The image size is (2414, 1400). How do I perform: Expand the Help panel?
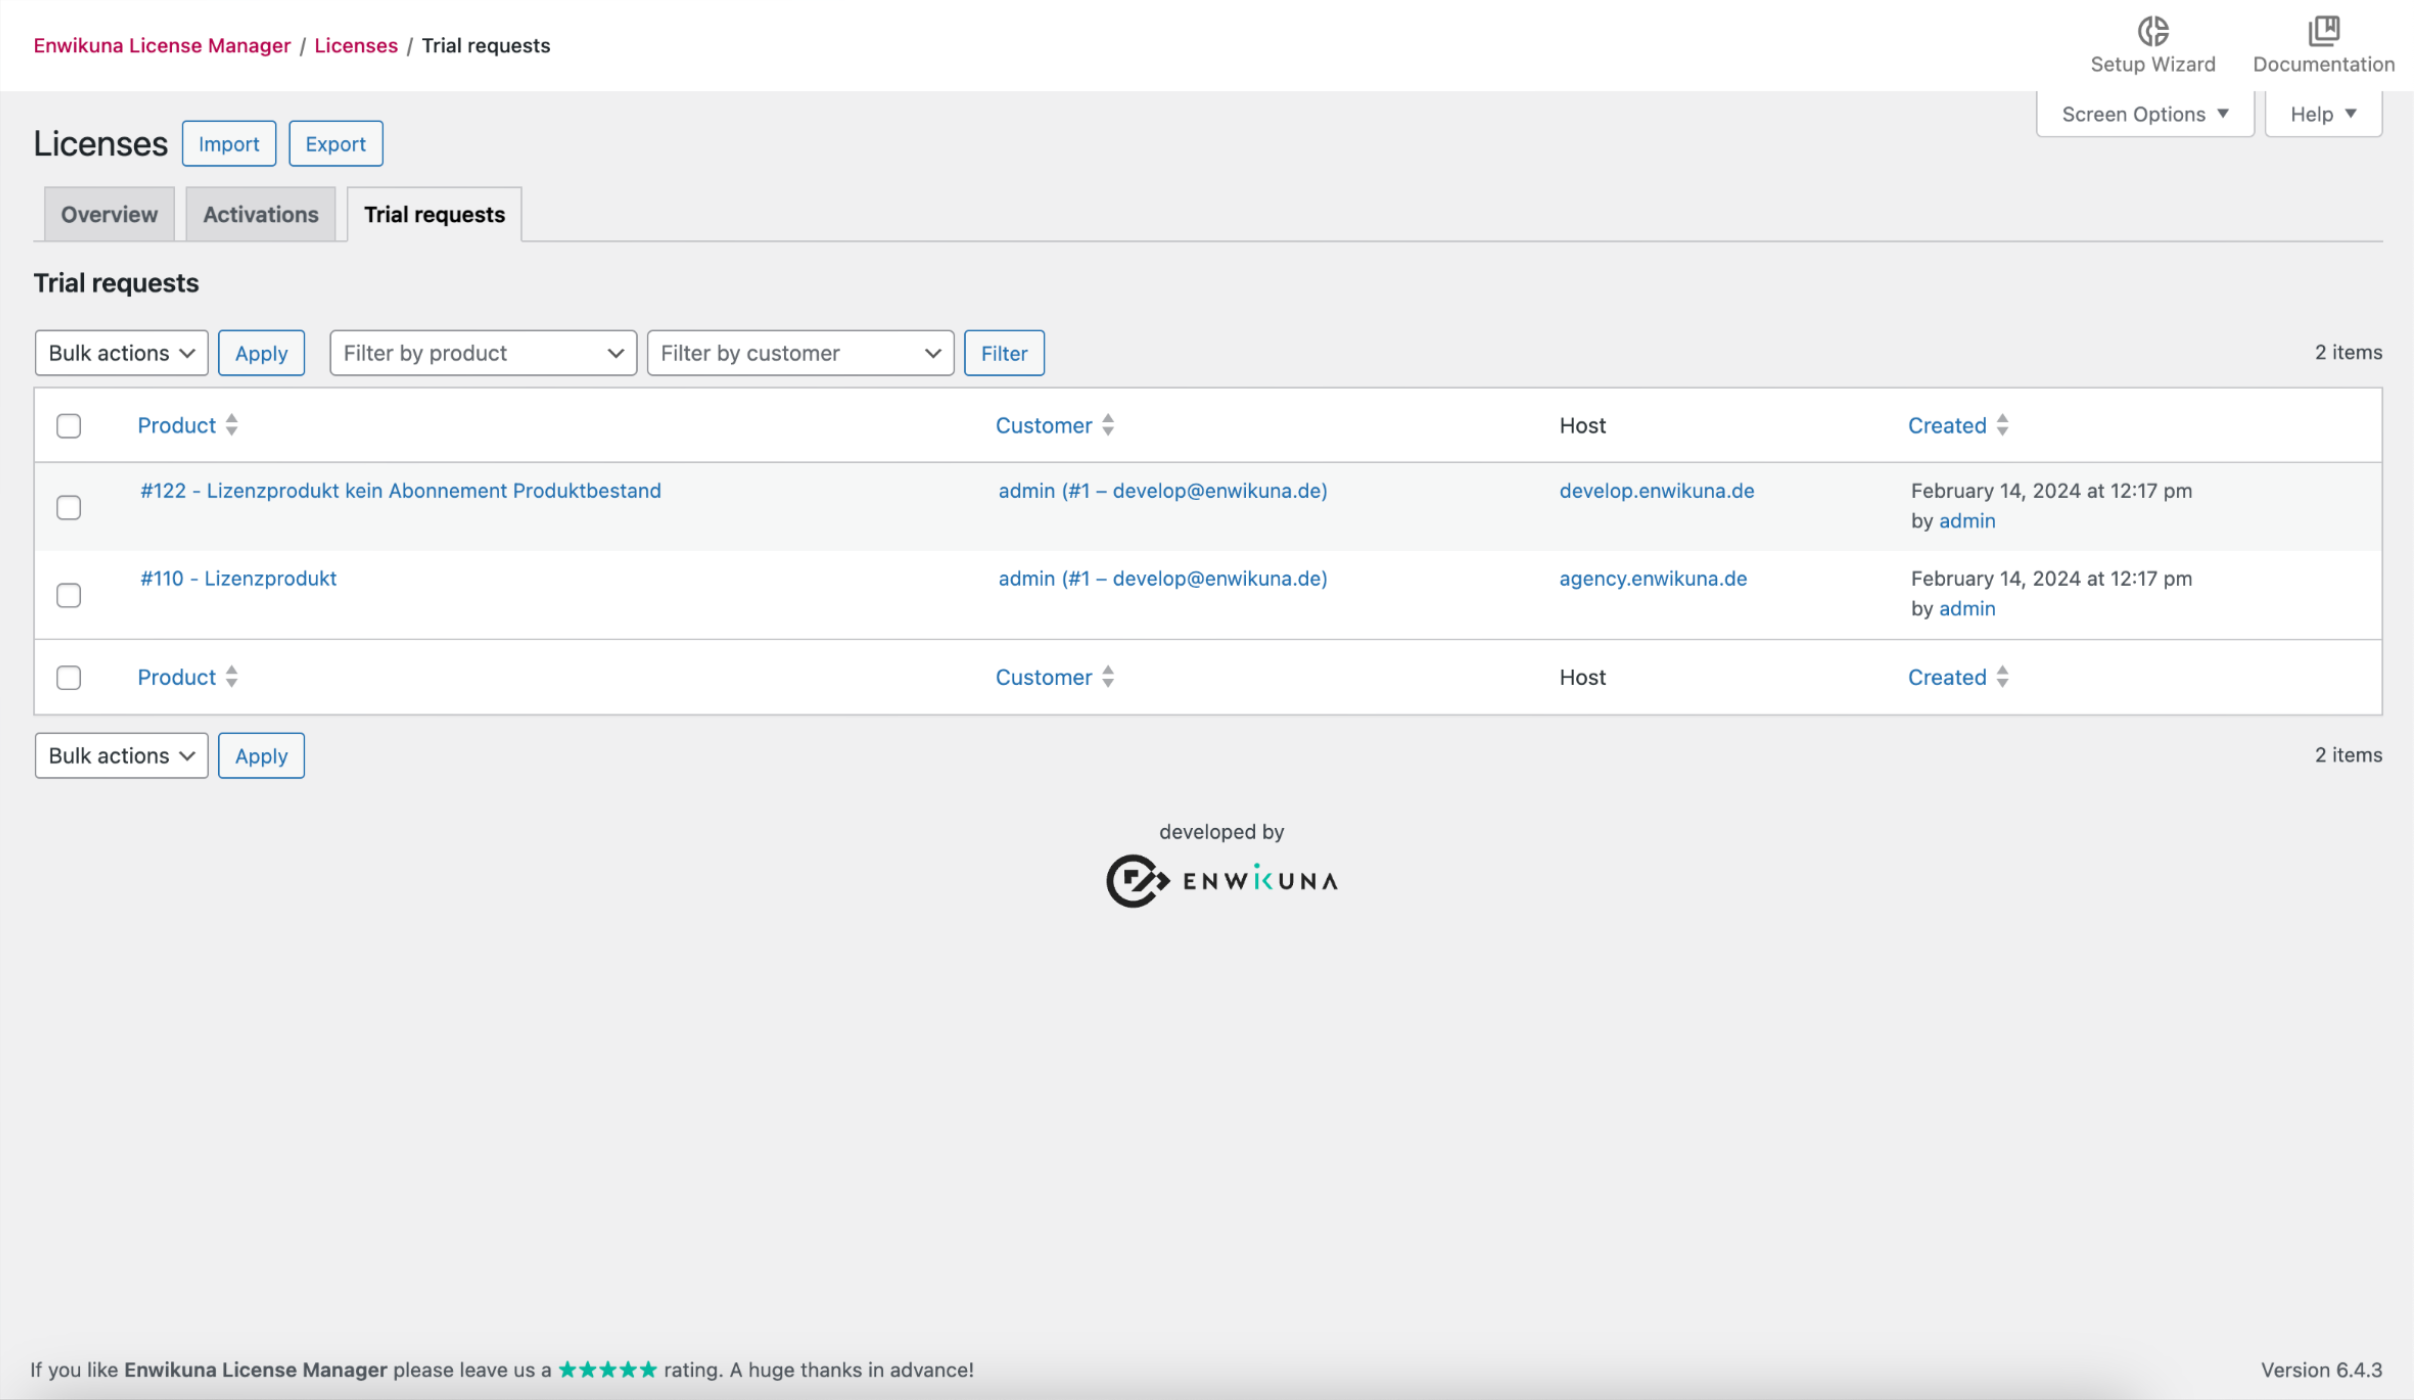coord(2323,114)
